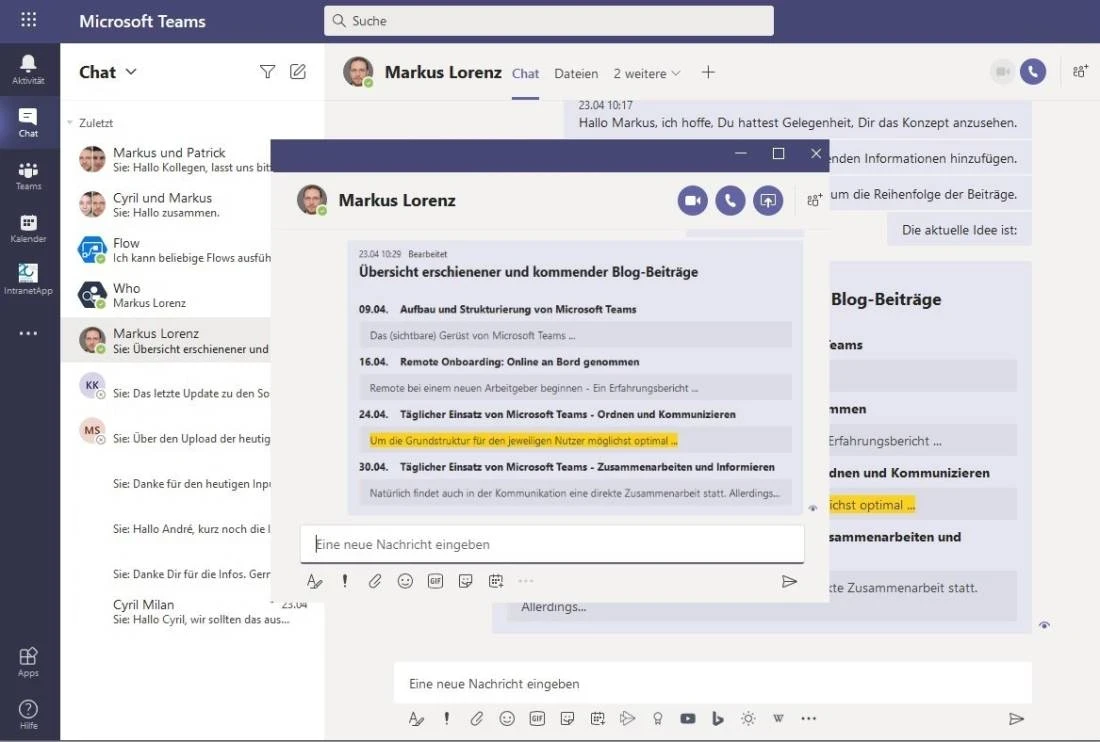Open the Kalender view
The height and width of the screenshot is (742, 1100).
click(28, 228)
